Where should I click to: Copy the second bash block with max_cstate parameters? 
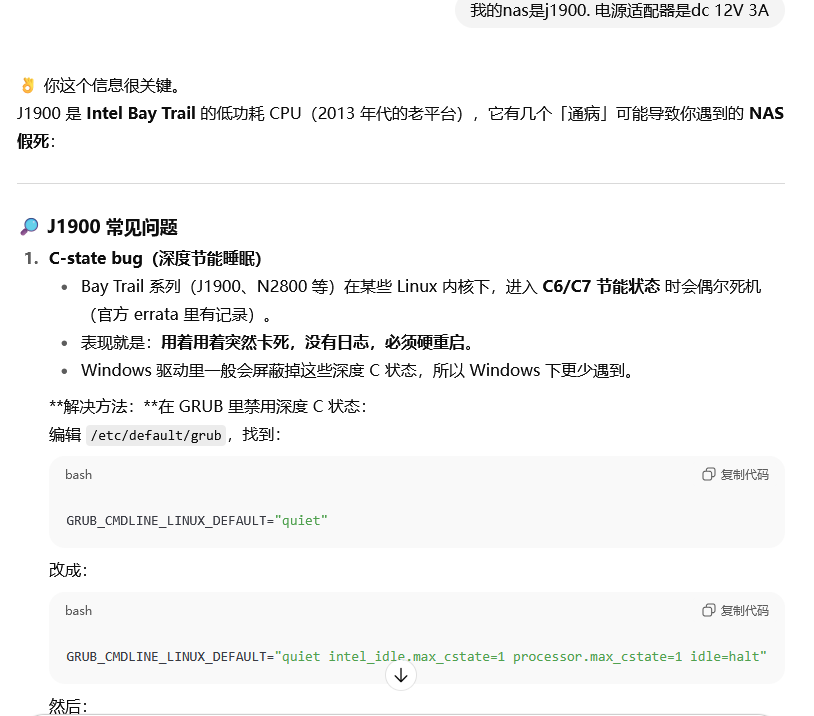[x=735, y=611]
